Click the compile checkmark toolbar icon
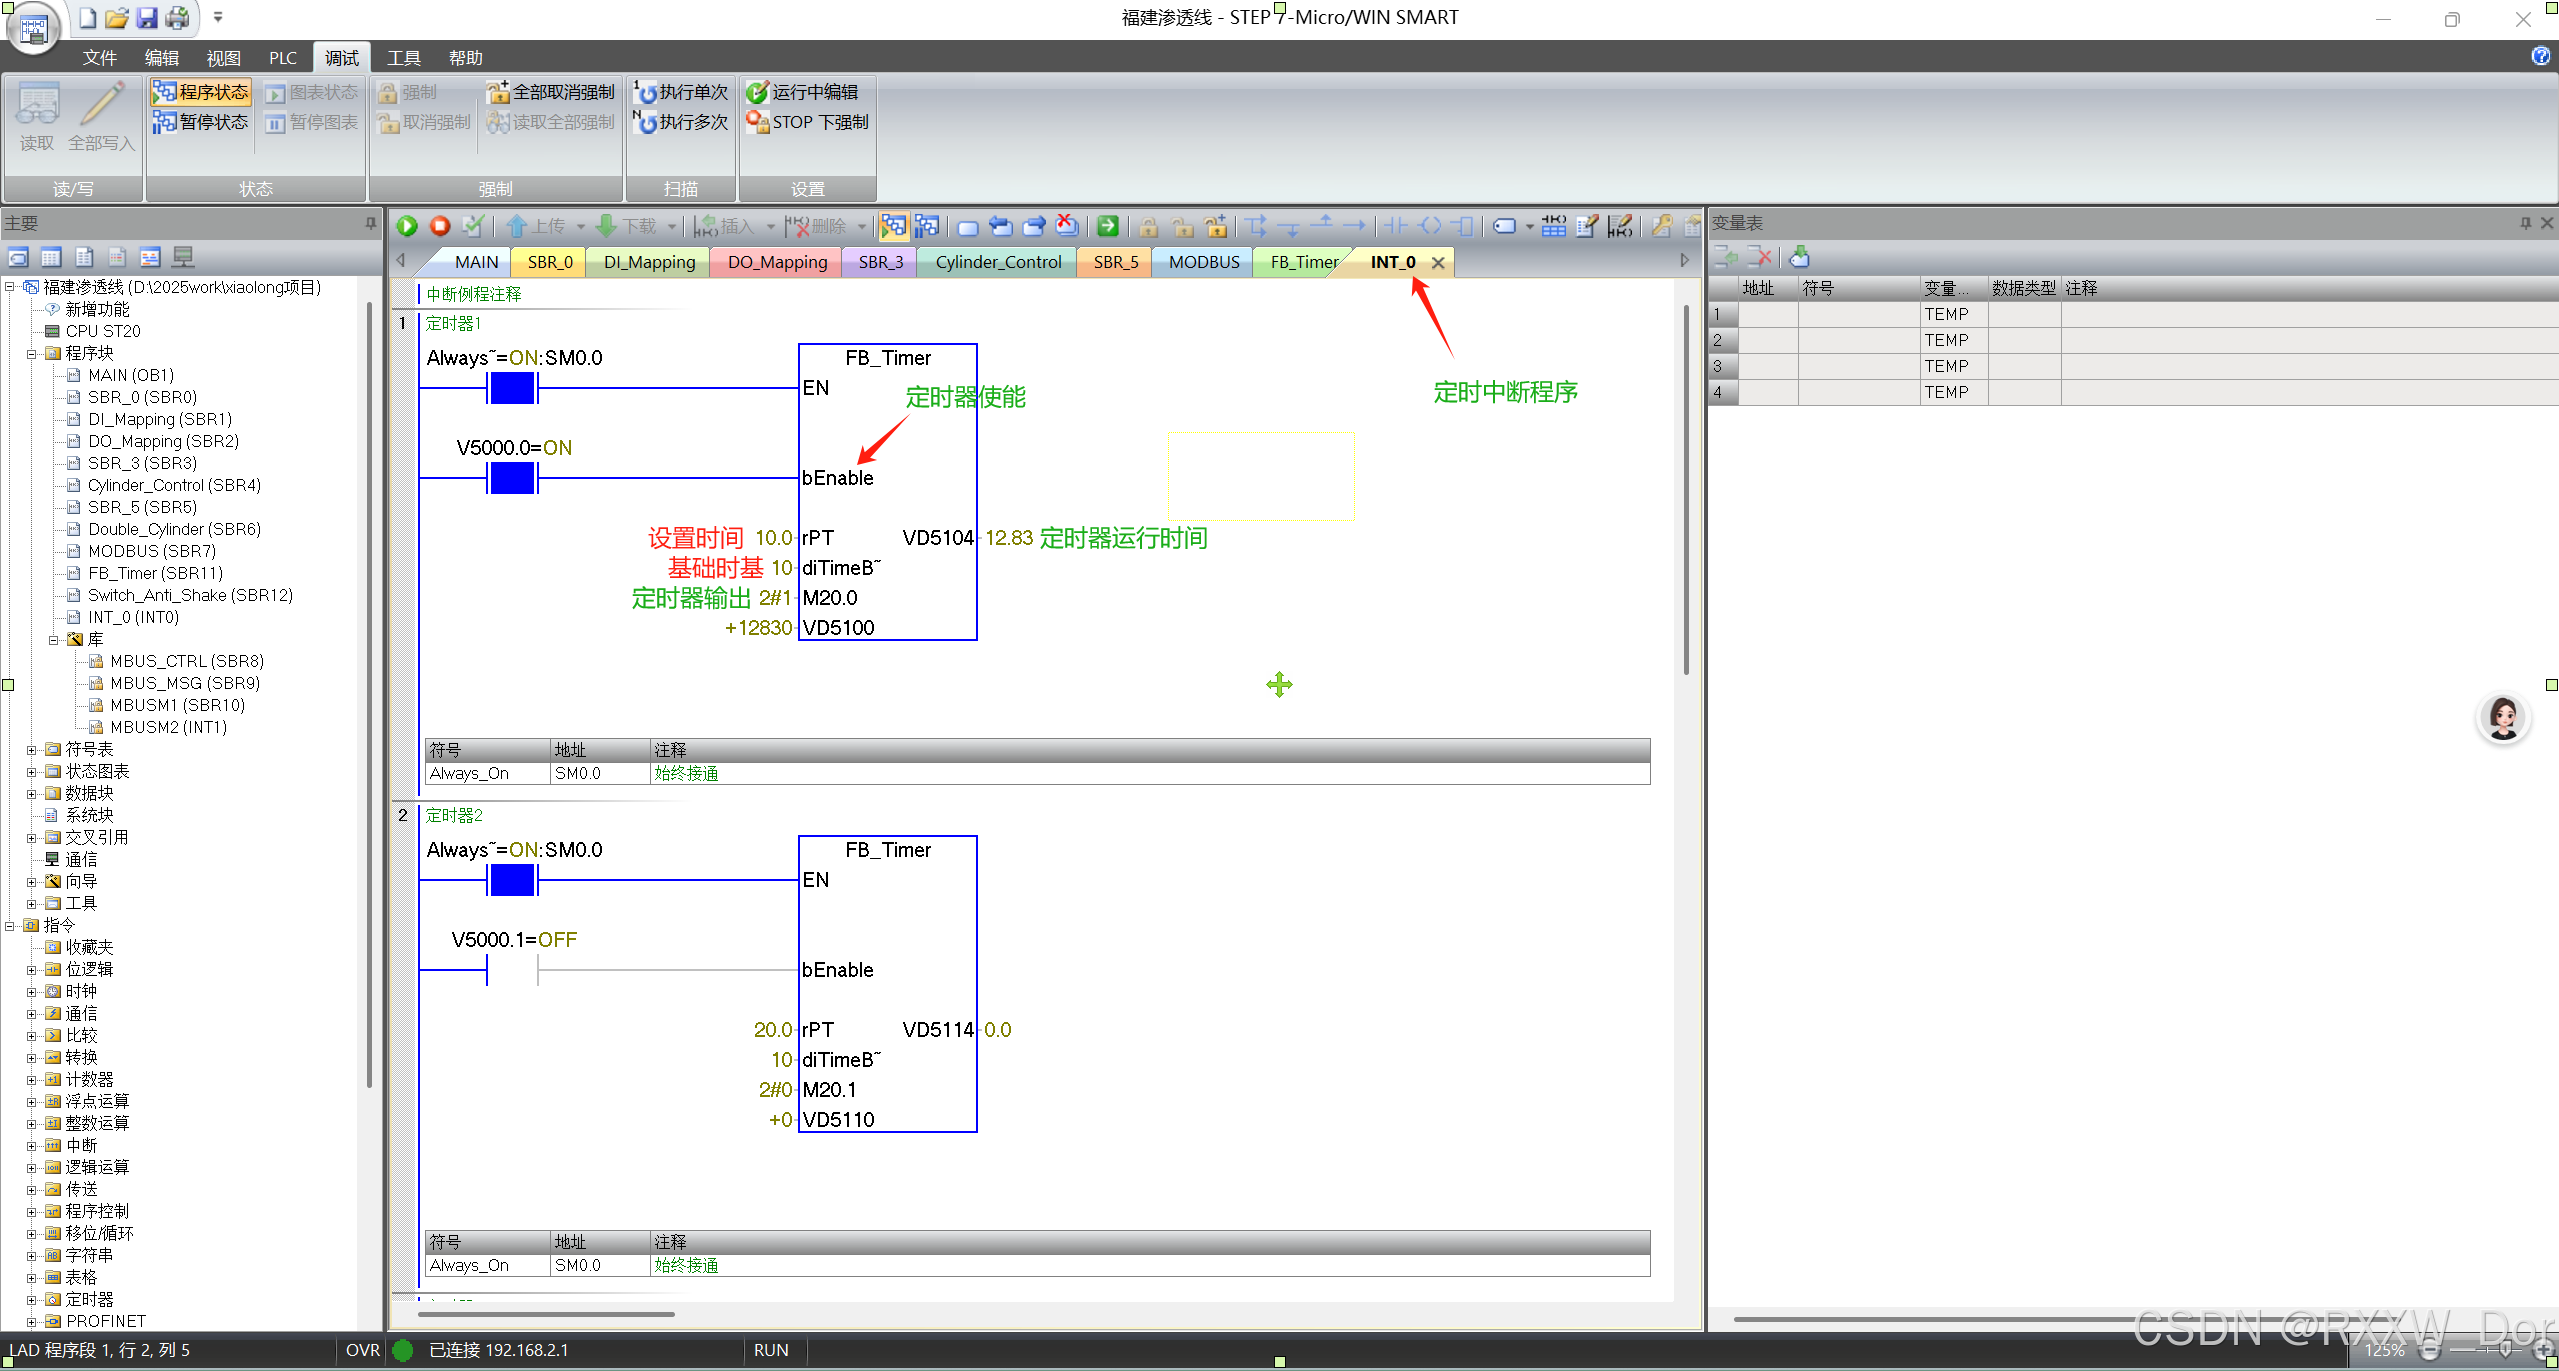Viewport: 2559px width, 1371px height. click(473, 226)
